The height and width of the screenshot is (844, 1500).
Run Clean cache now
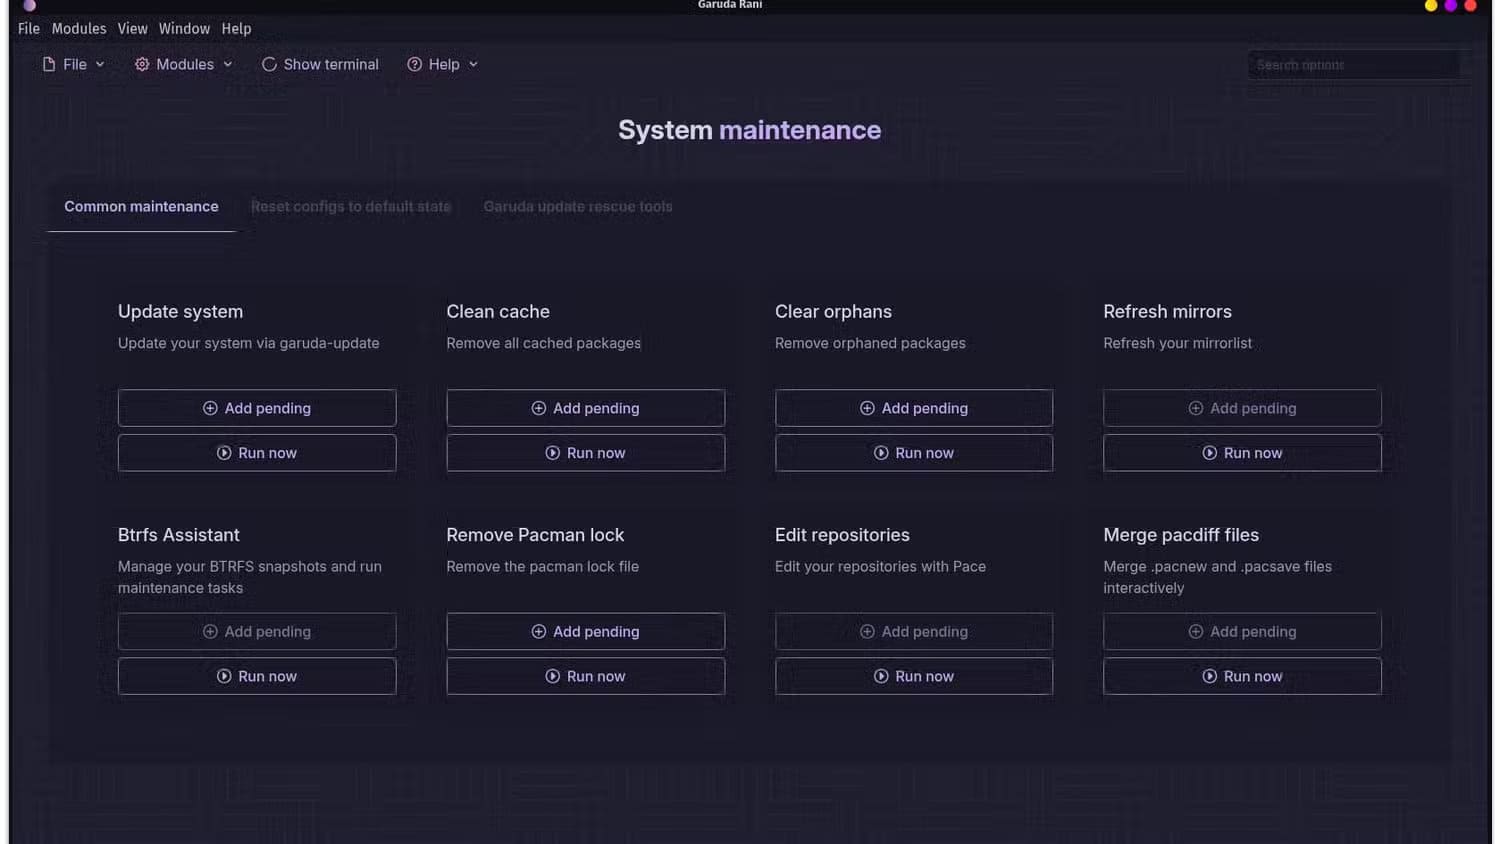(585, 453)
